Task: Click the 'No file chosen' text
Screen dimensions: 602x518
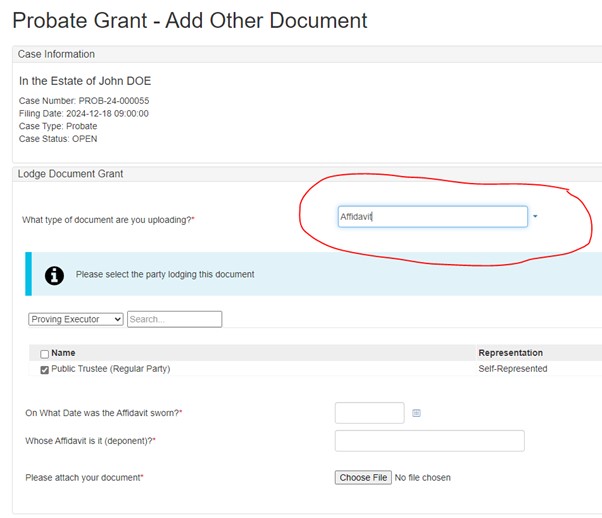Action: pos(422,478)
